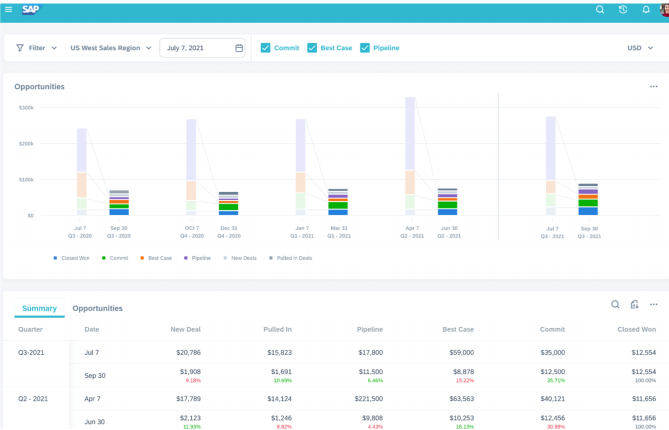Click the Jul 7 Q3-2021 chart bar
Screen dimensions: 669x430
(551, 166)
